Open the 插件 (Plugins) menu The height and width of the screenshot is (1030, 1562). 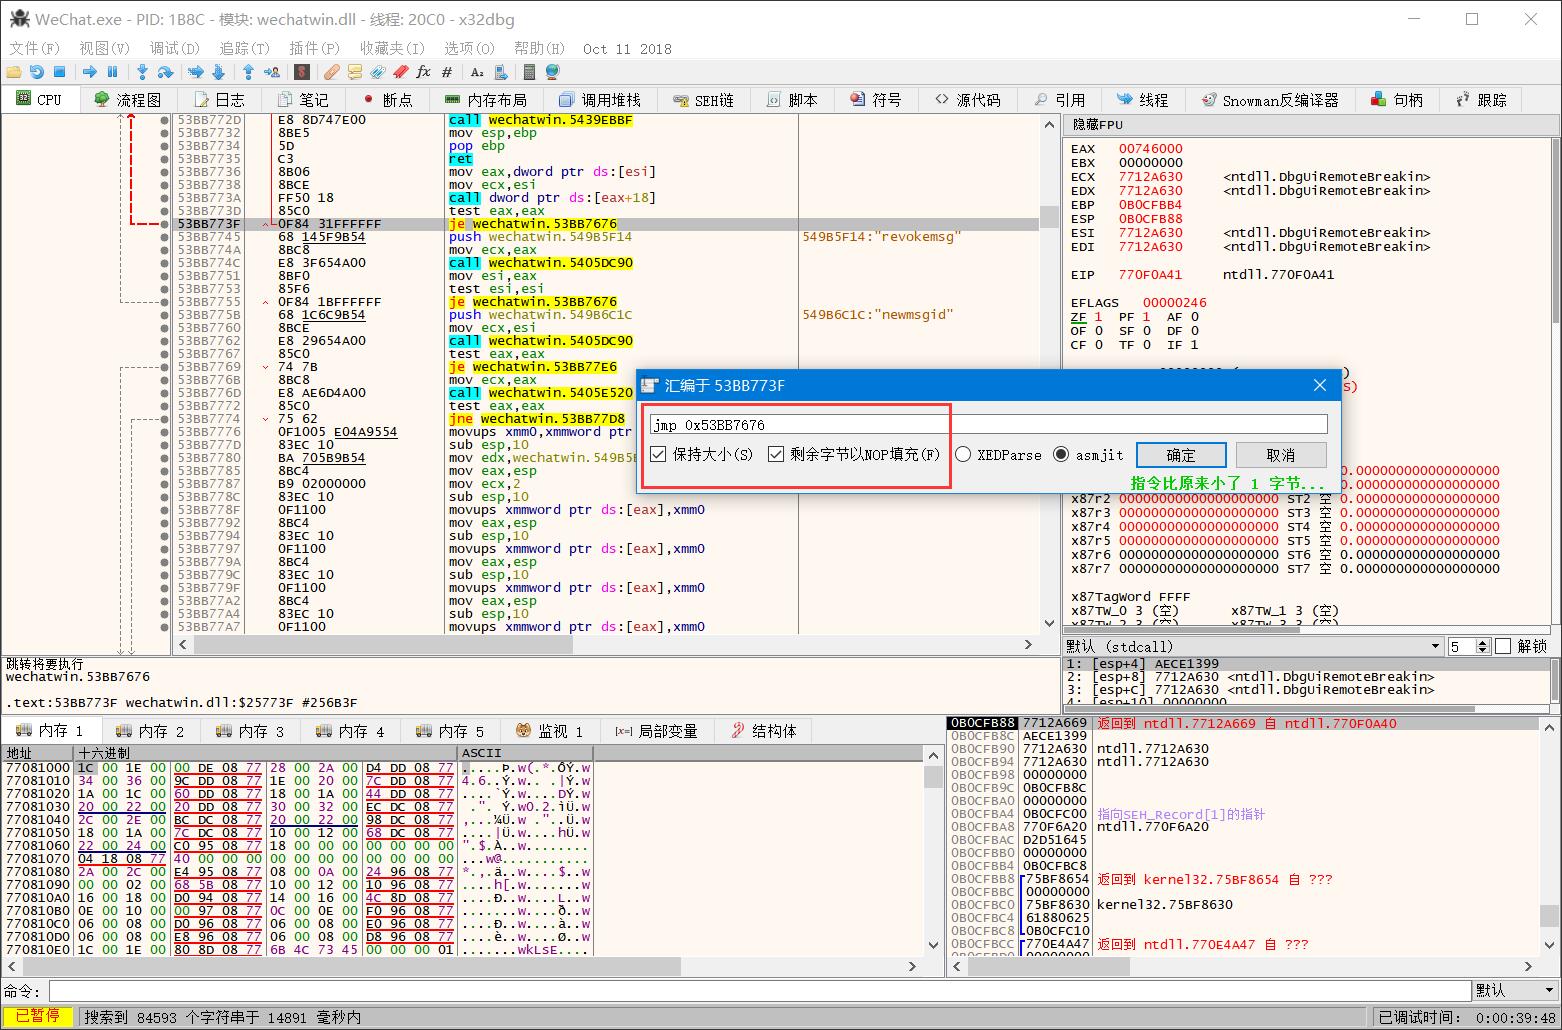pos(315,48)
